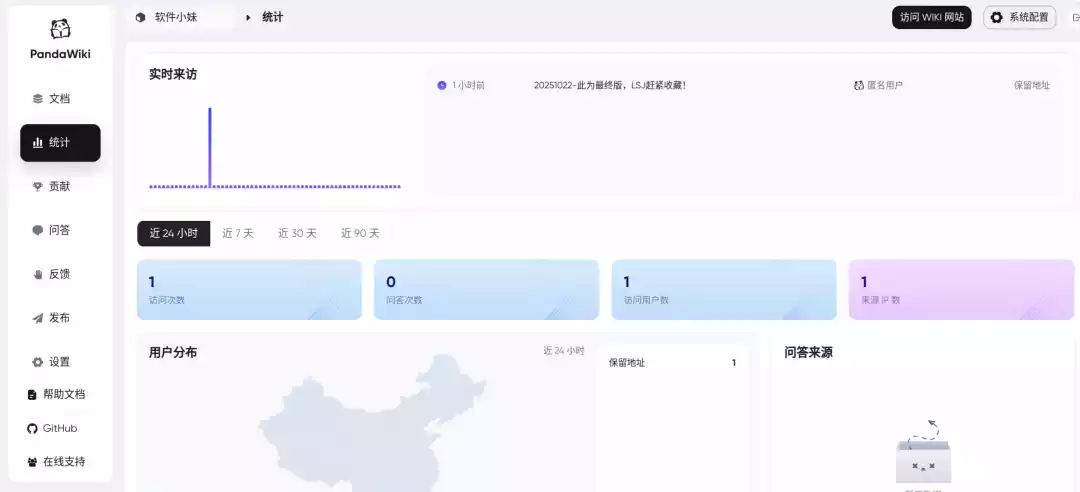Click the breadcrumb arrow before 统计
The width and height of the screenshot is (1080, 492).
click(x=248, y=17)
